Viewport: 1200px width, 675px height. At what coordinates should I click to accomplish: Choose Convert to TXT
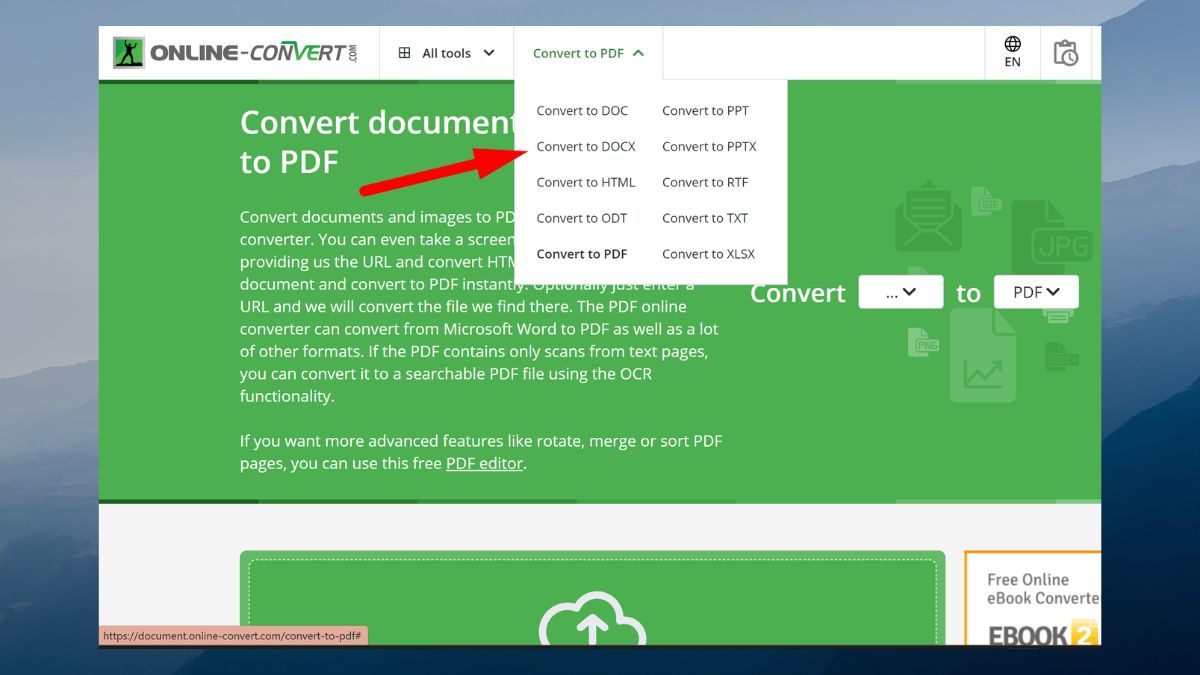point(705,219)
